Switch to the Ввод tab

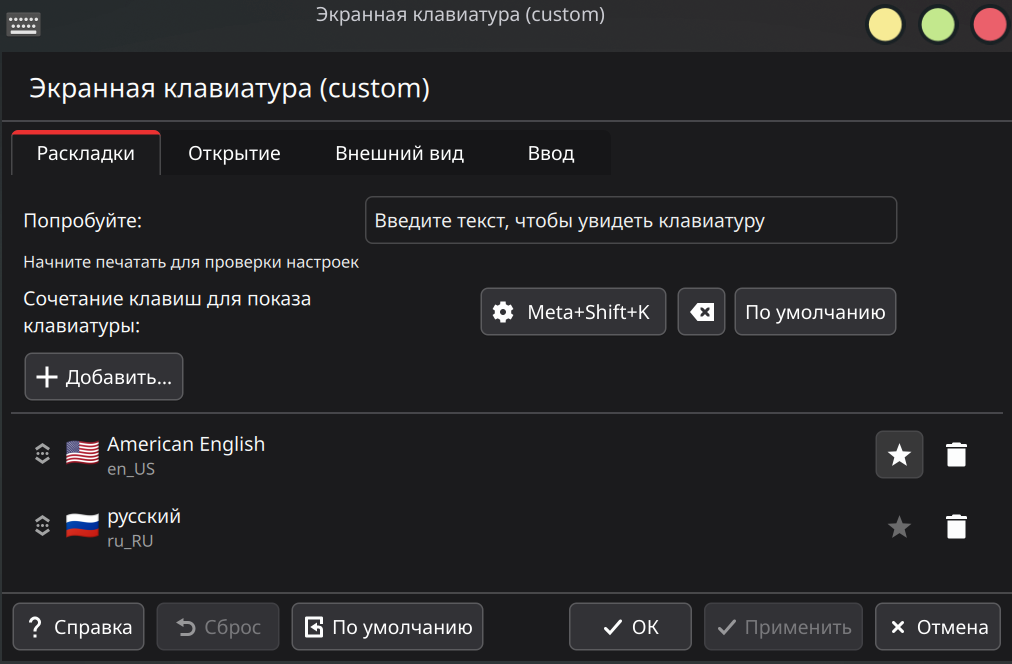[x=551, y=153]
